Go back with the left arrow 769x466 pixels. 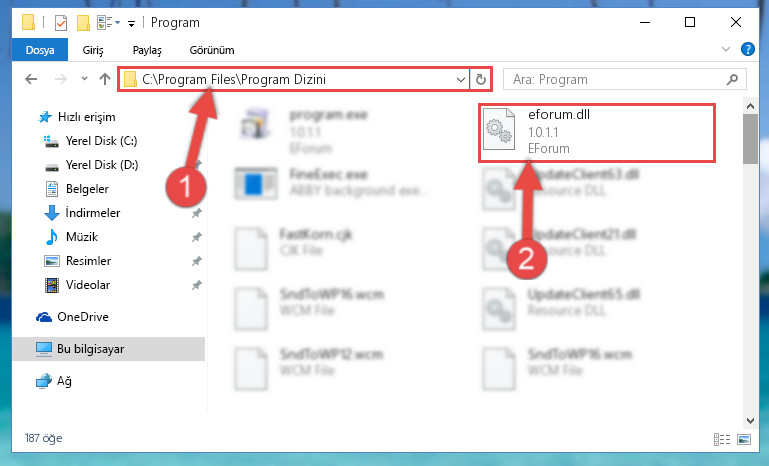click(x=31, y=79)
